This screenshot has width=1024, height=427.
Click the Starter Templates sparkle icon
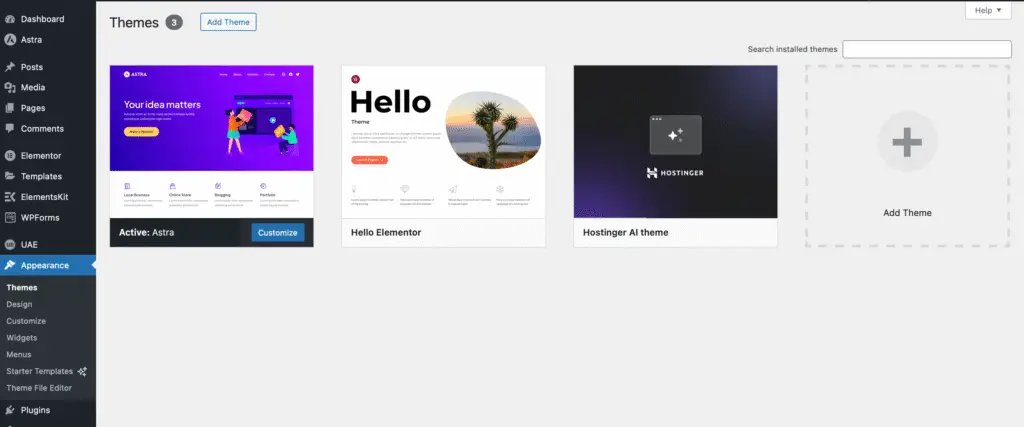(82, 371)
